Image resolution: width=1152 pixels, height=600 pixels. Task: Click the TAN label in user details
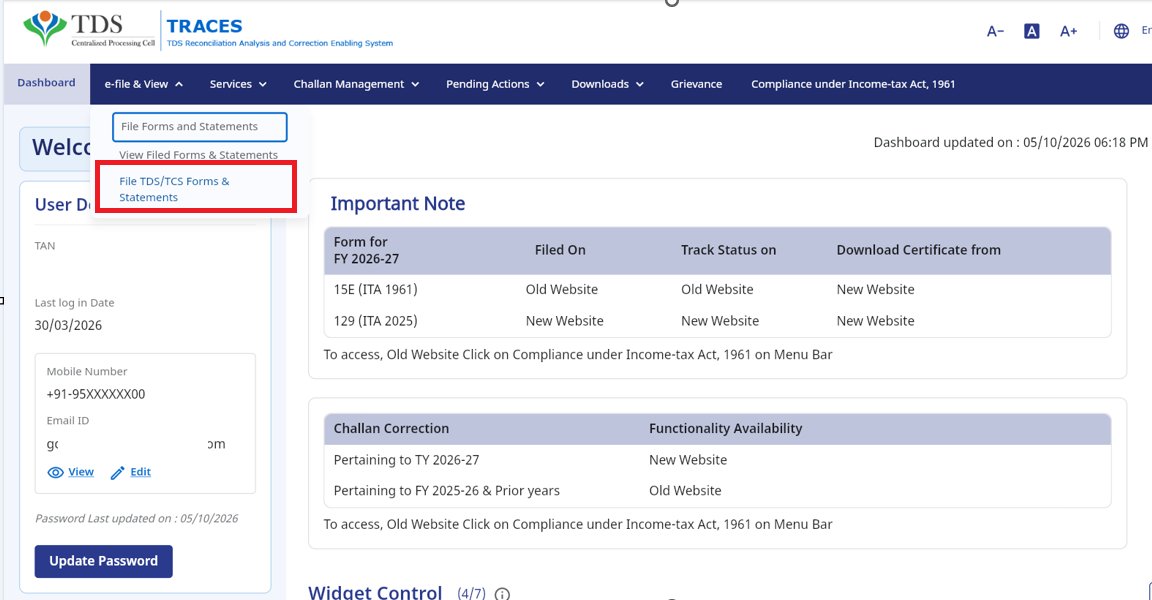click(45, 246)
